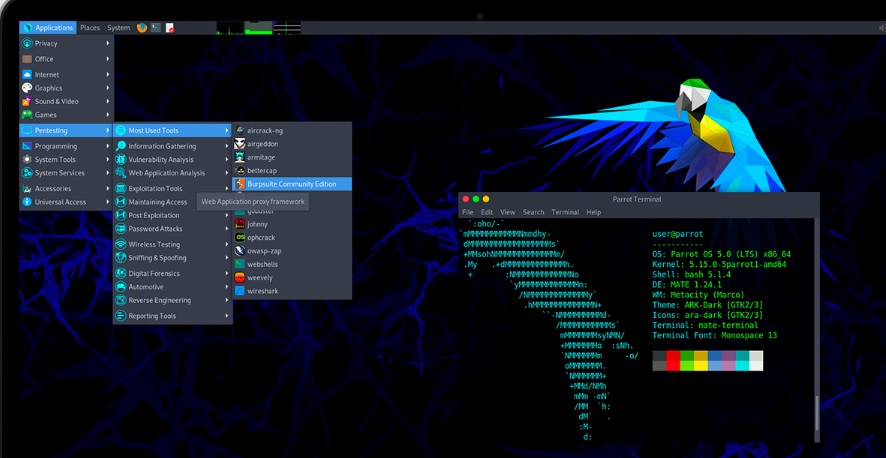Click the ophcrack icon
This screenshot has height=458, width=886.
(240, 238)
